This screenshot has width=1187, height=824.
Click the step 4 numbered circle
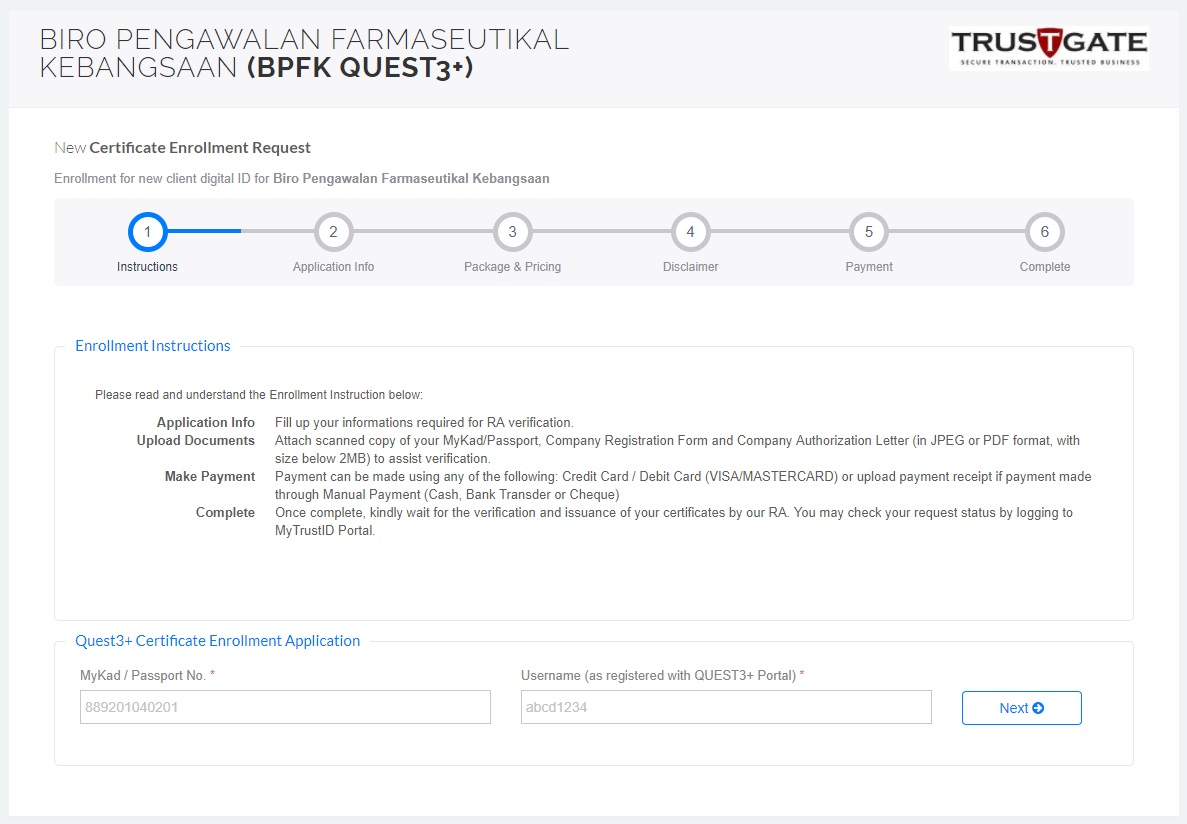tap(690, 232)
